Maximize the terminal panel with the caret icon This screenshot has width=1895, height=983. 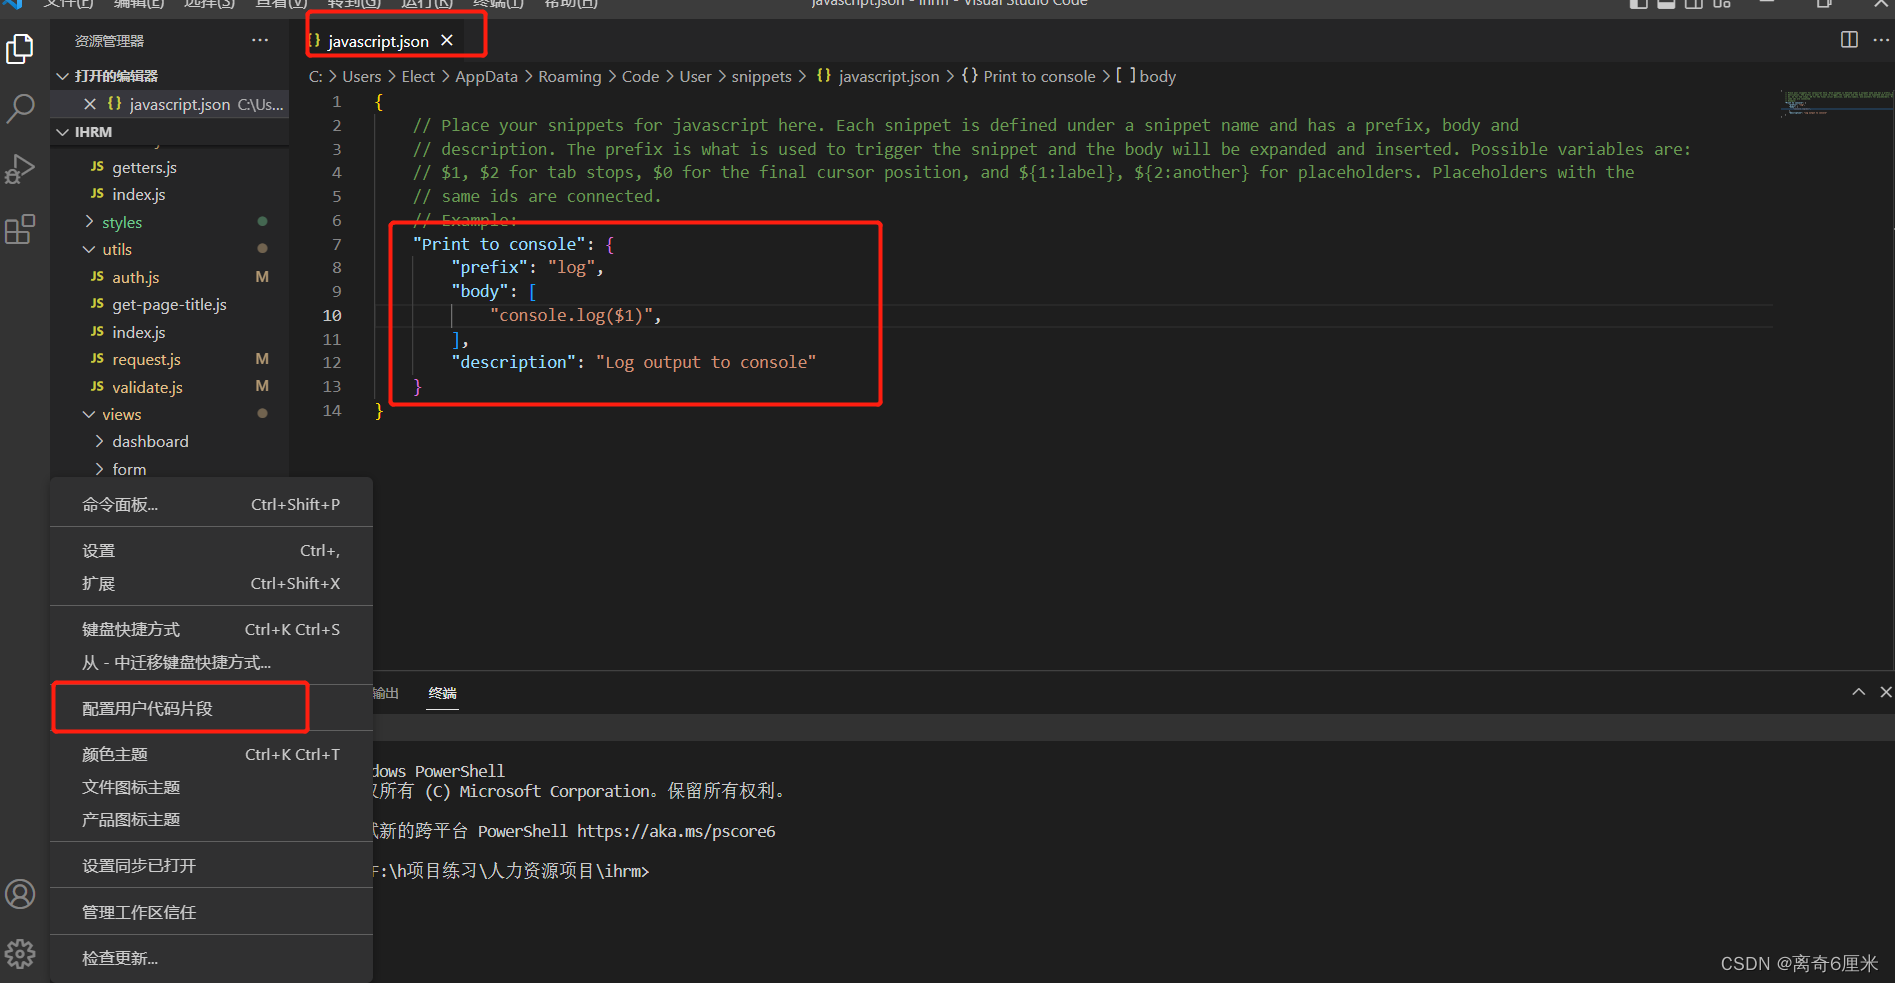tap(1858, 692)
